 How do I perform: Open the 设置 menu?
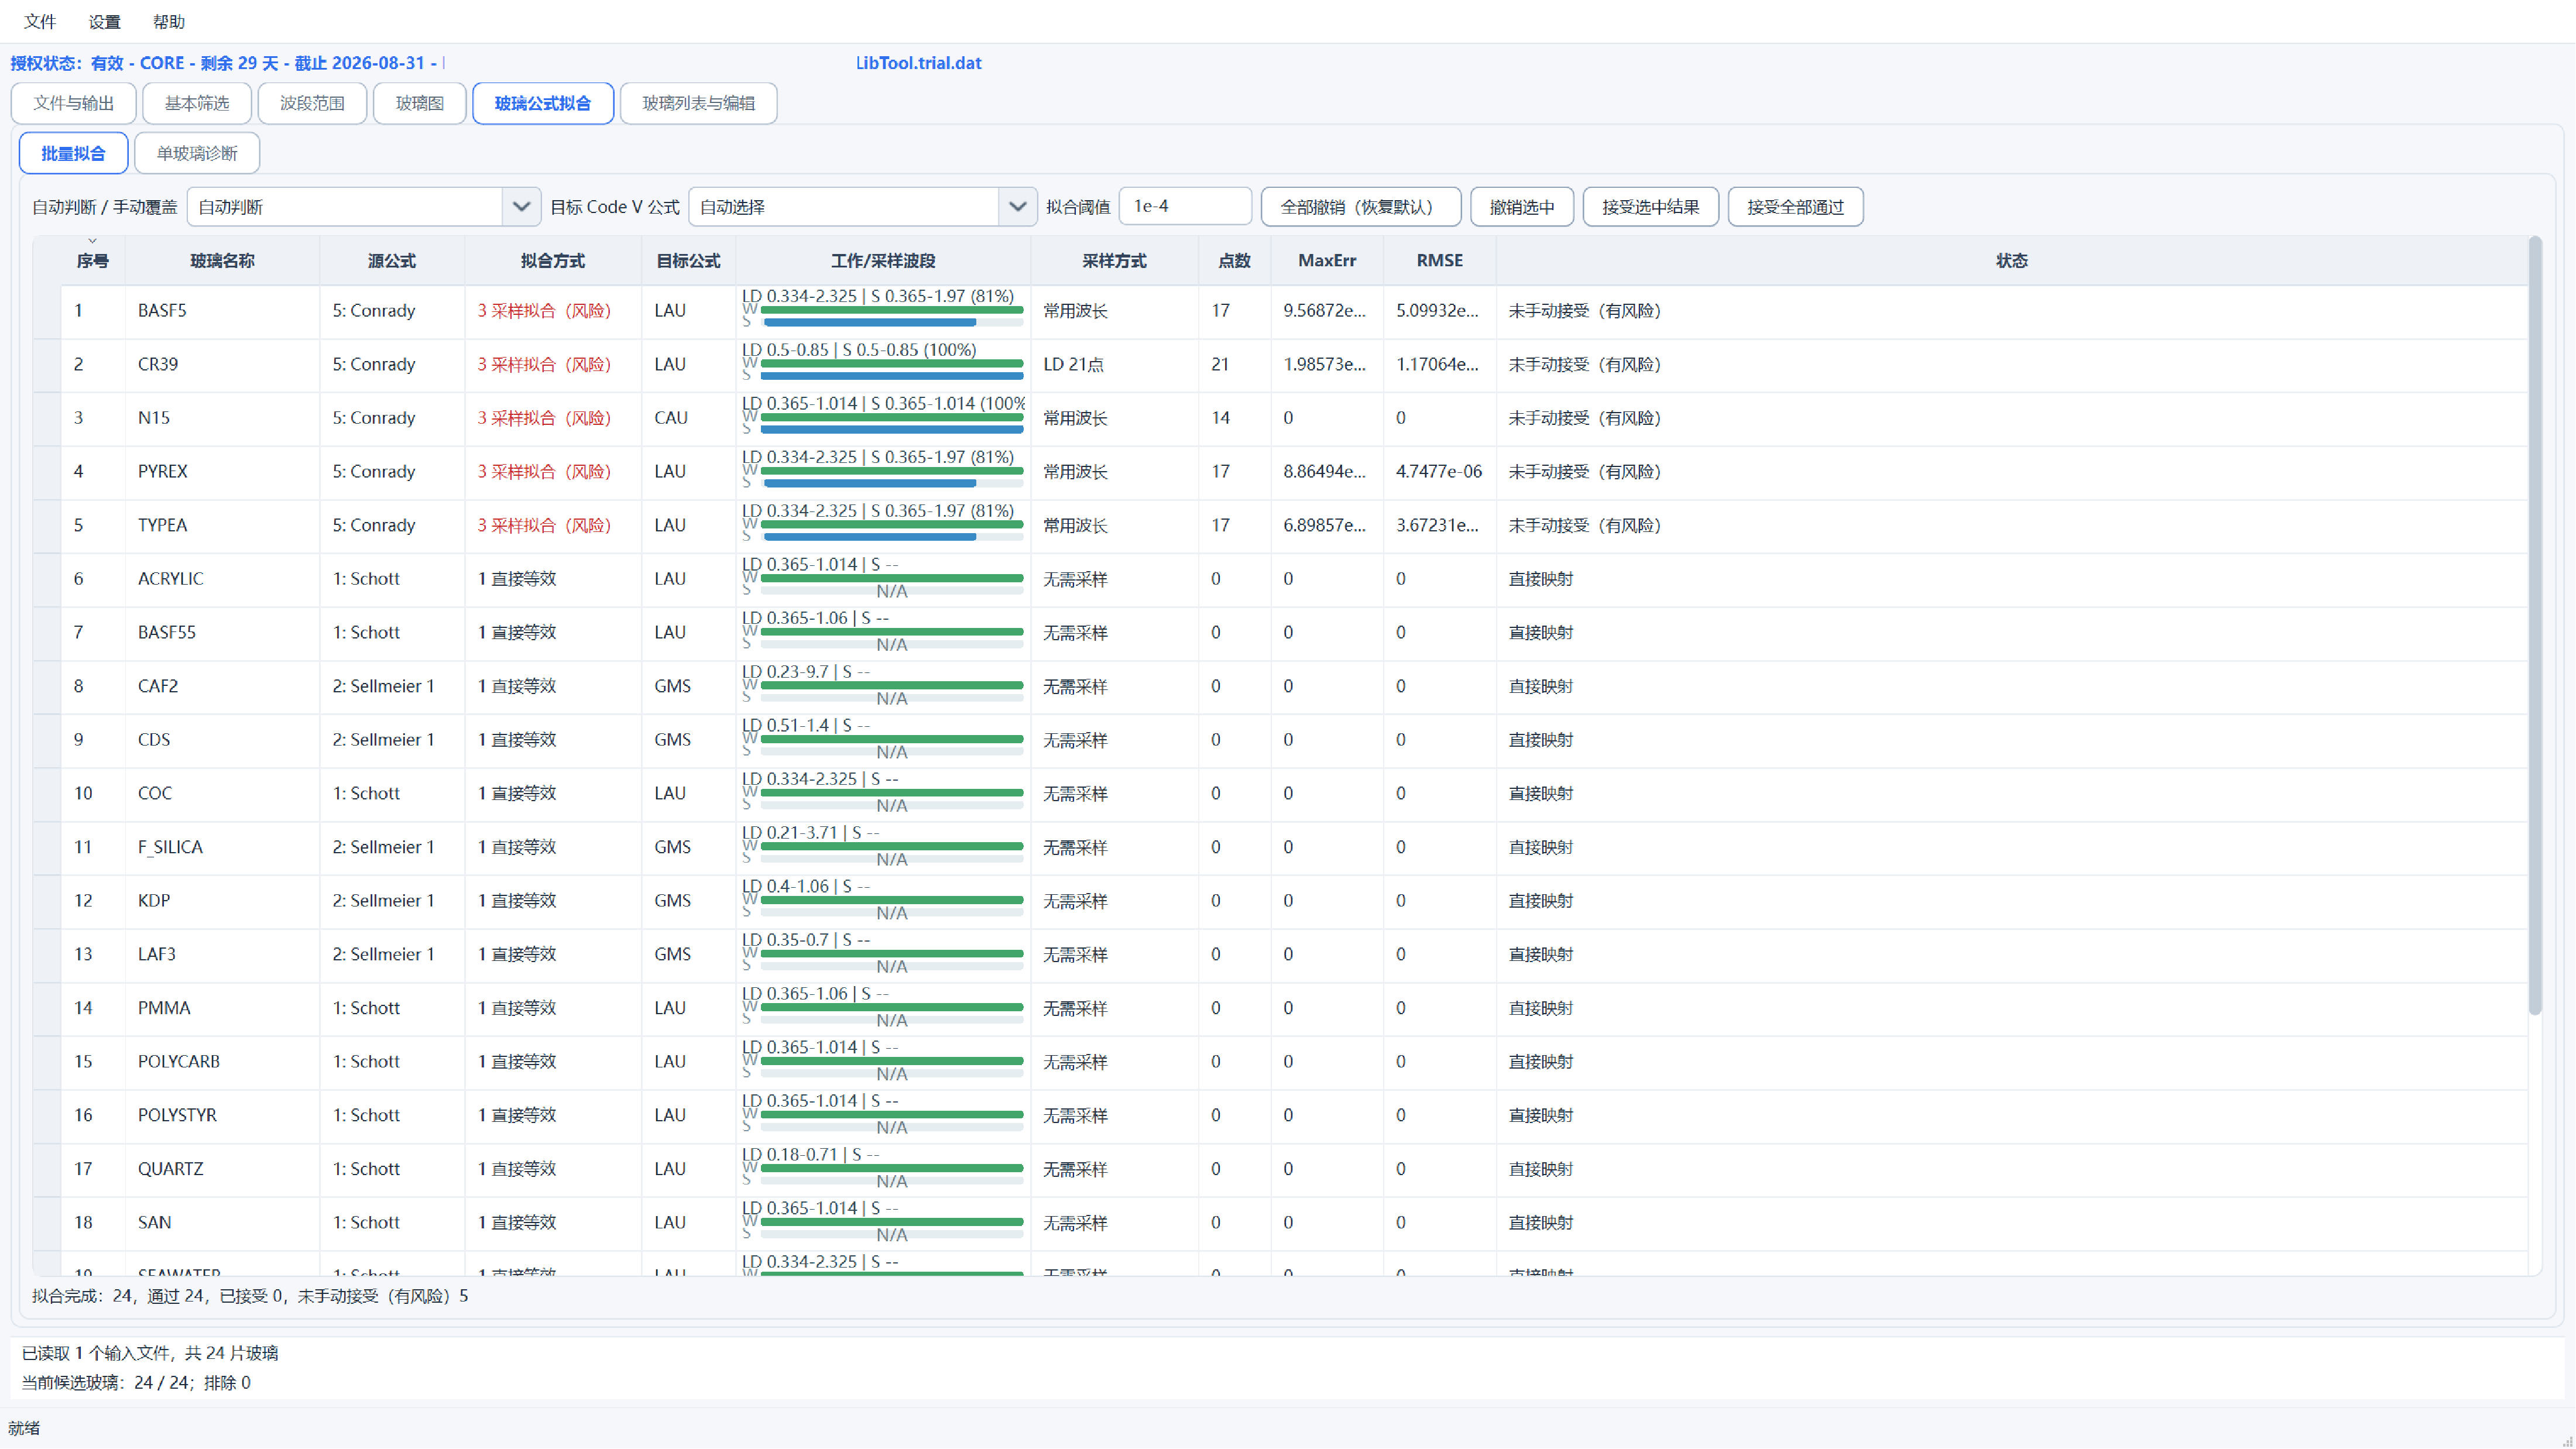104,21
